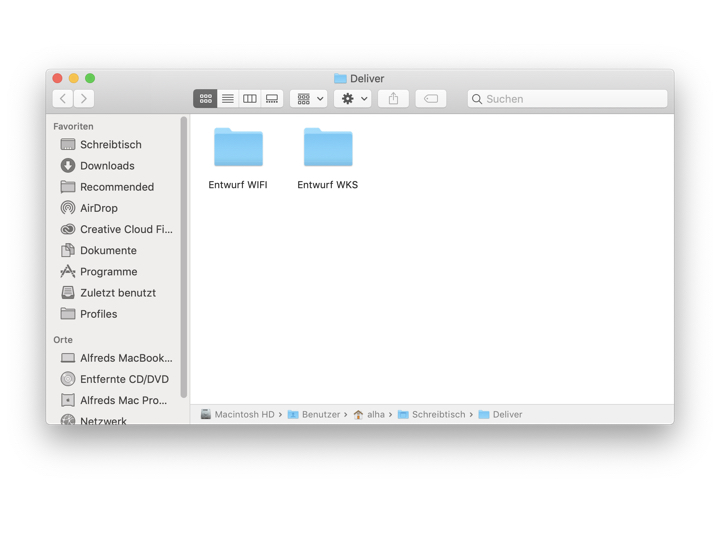Click the Orte section header

tap(63, 340)
